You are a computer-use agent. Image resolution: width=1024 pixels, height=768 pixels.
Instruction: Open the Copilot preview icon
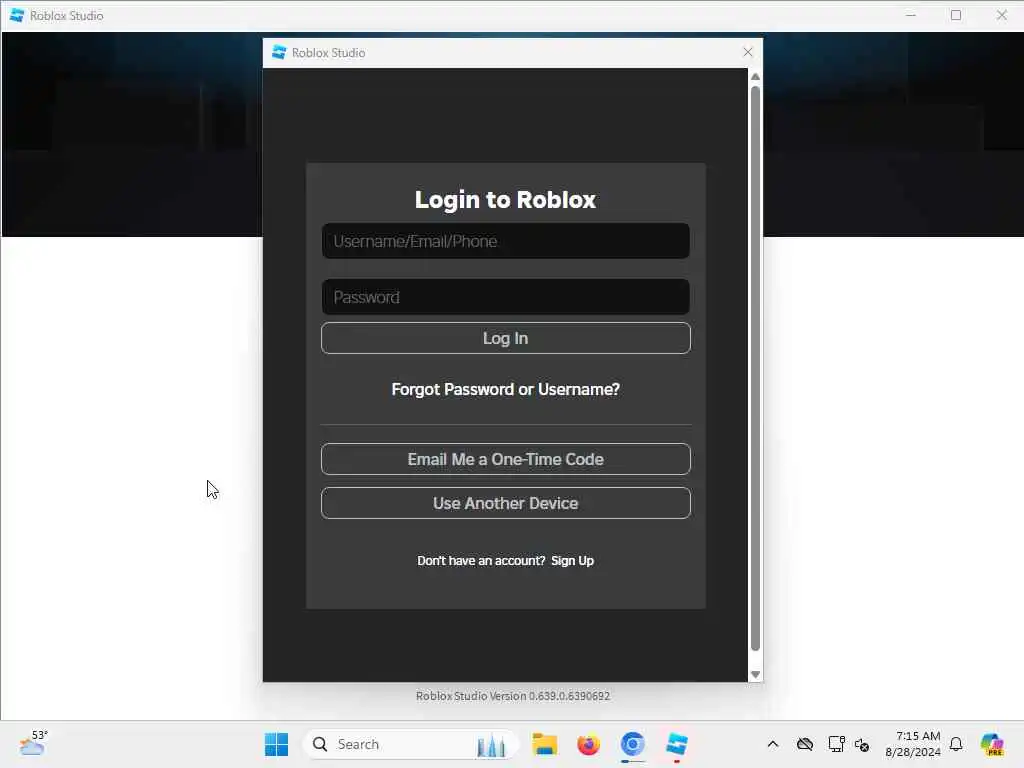point(992,744)
